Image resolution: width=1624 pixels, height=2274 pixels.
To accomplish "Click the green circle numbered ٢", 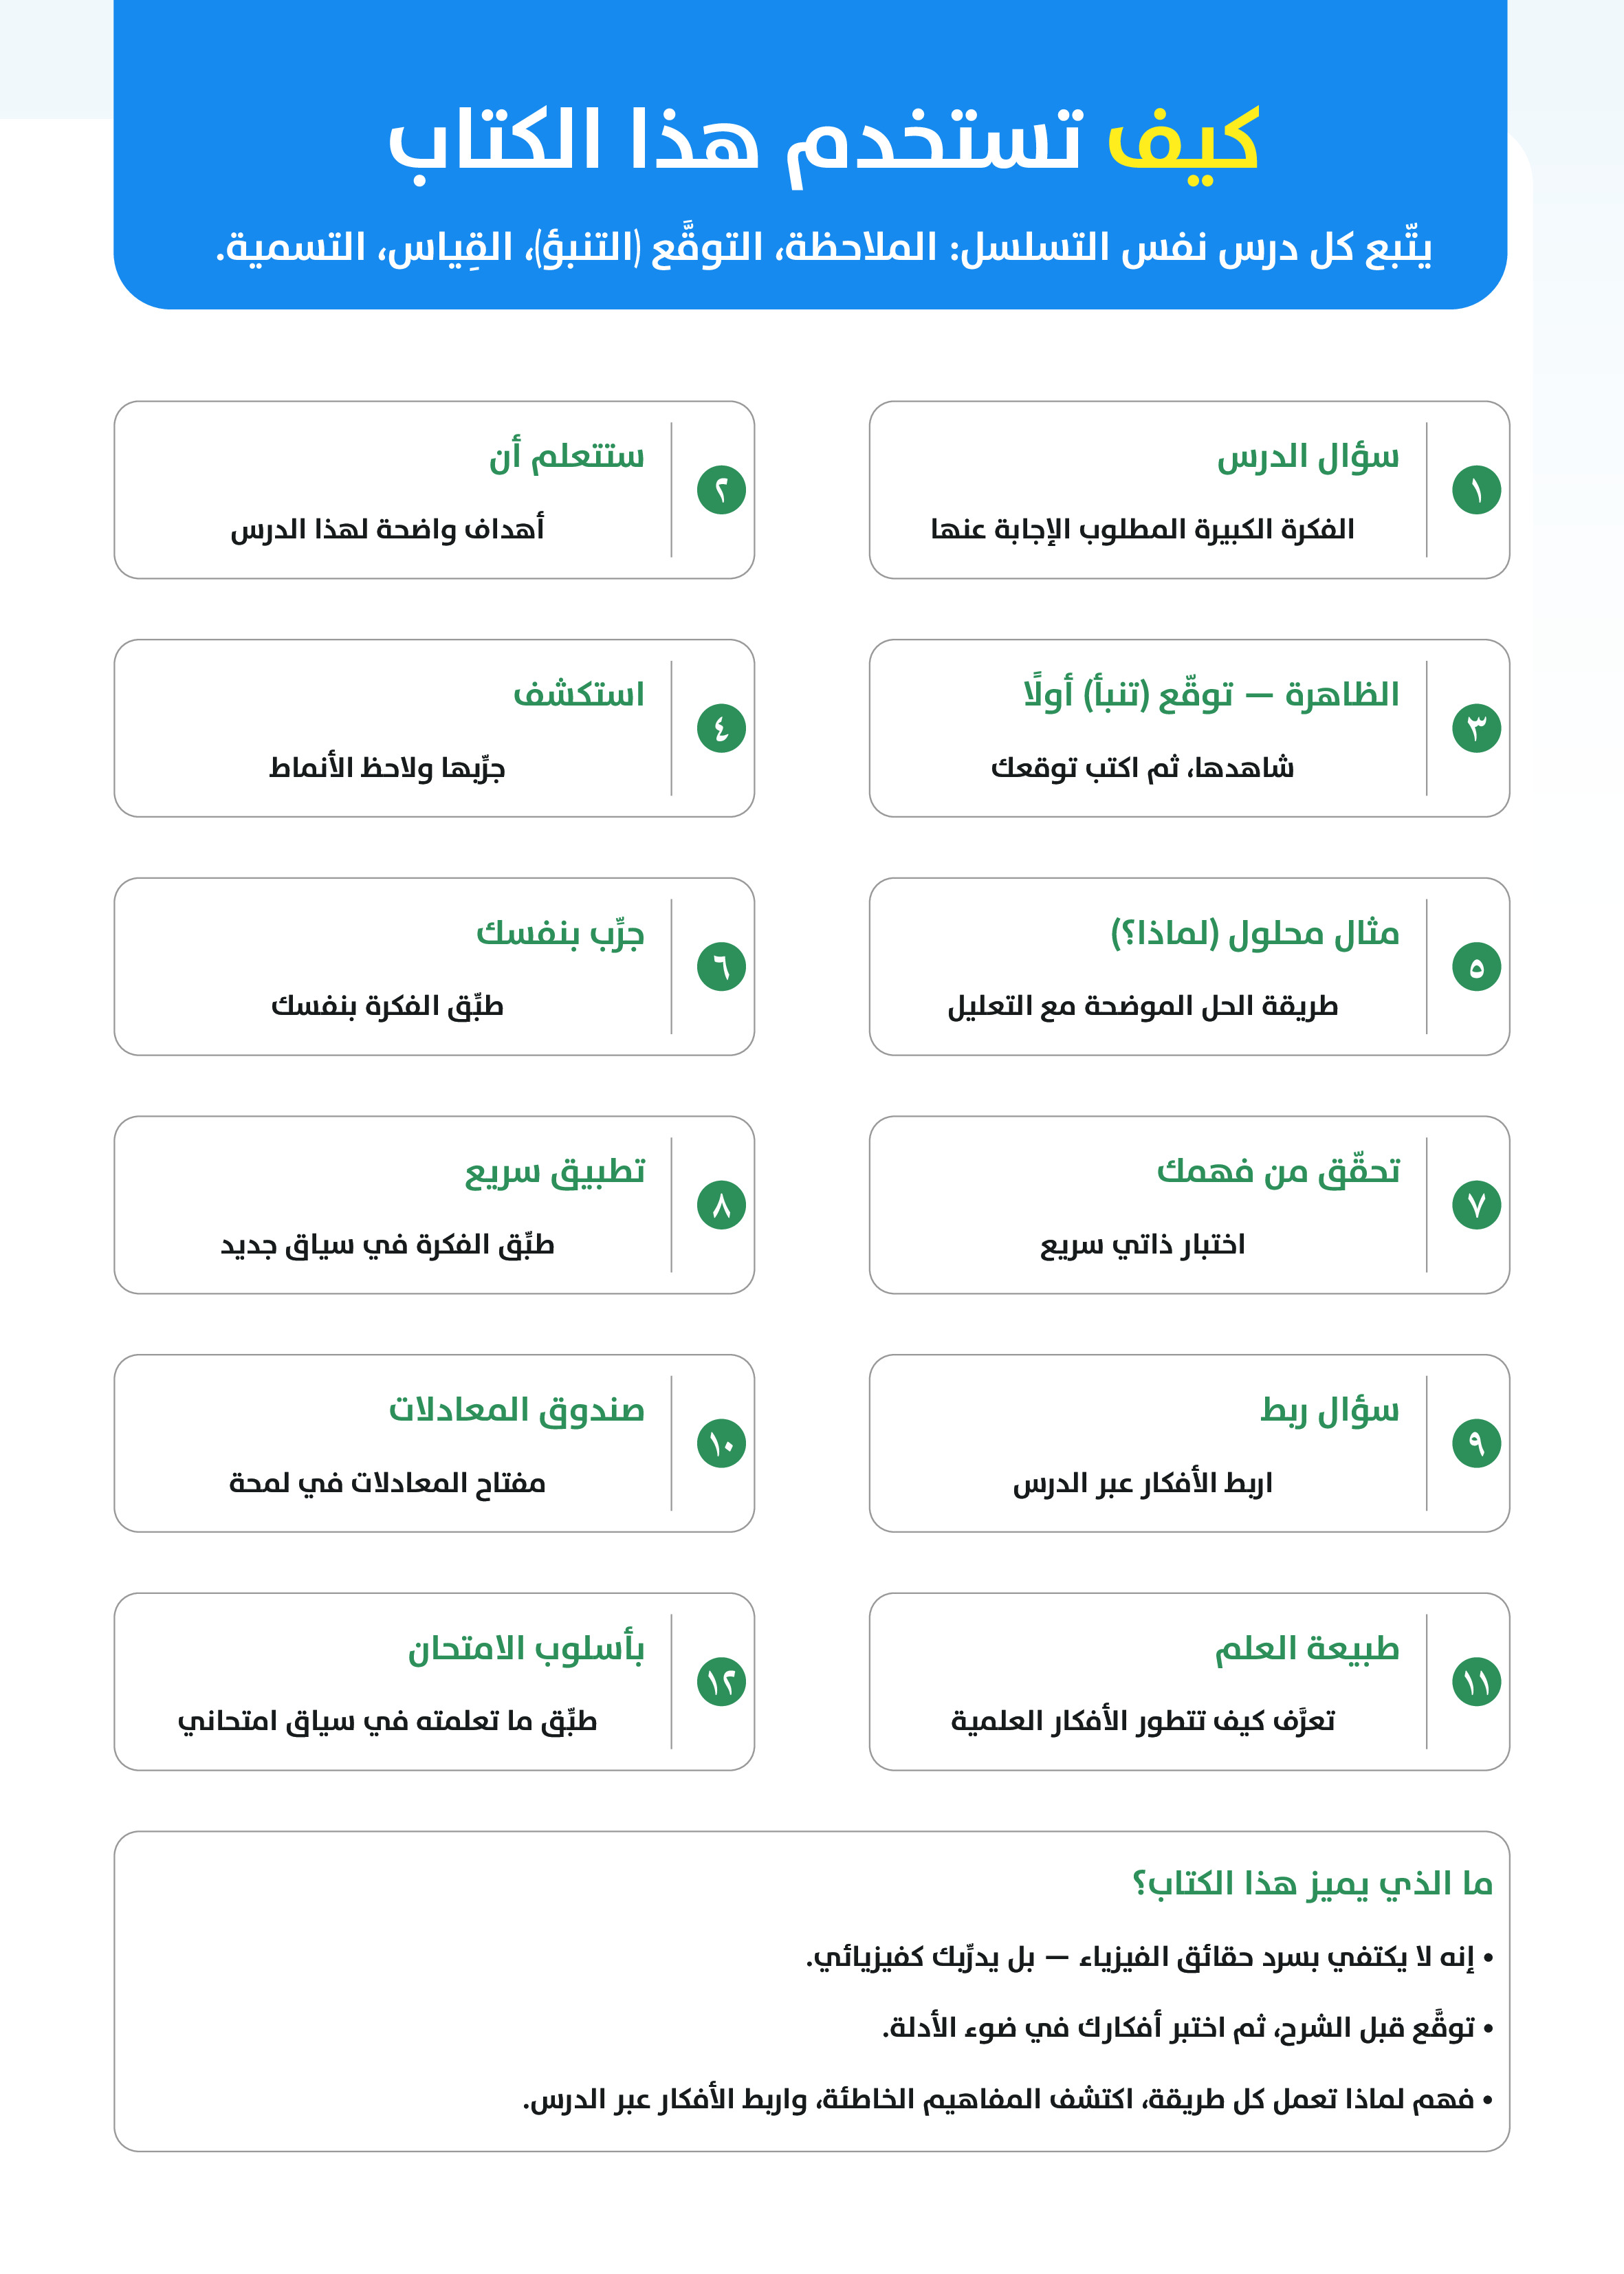I will 721,490.
